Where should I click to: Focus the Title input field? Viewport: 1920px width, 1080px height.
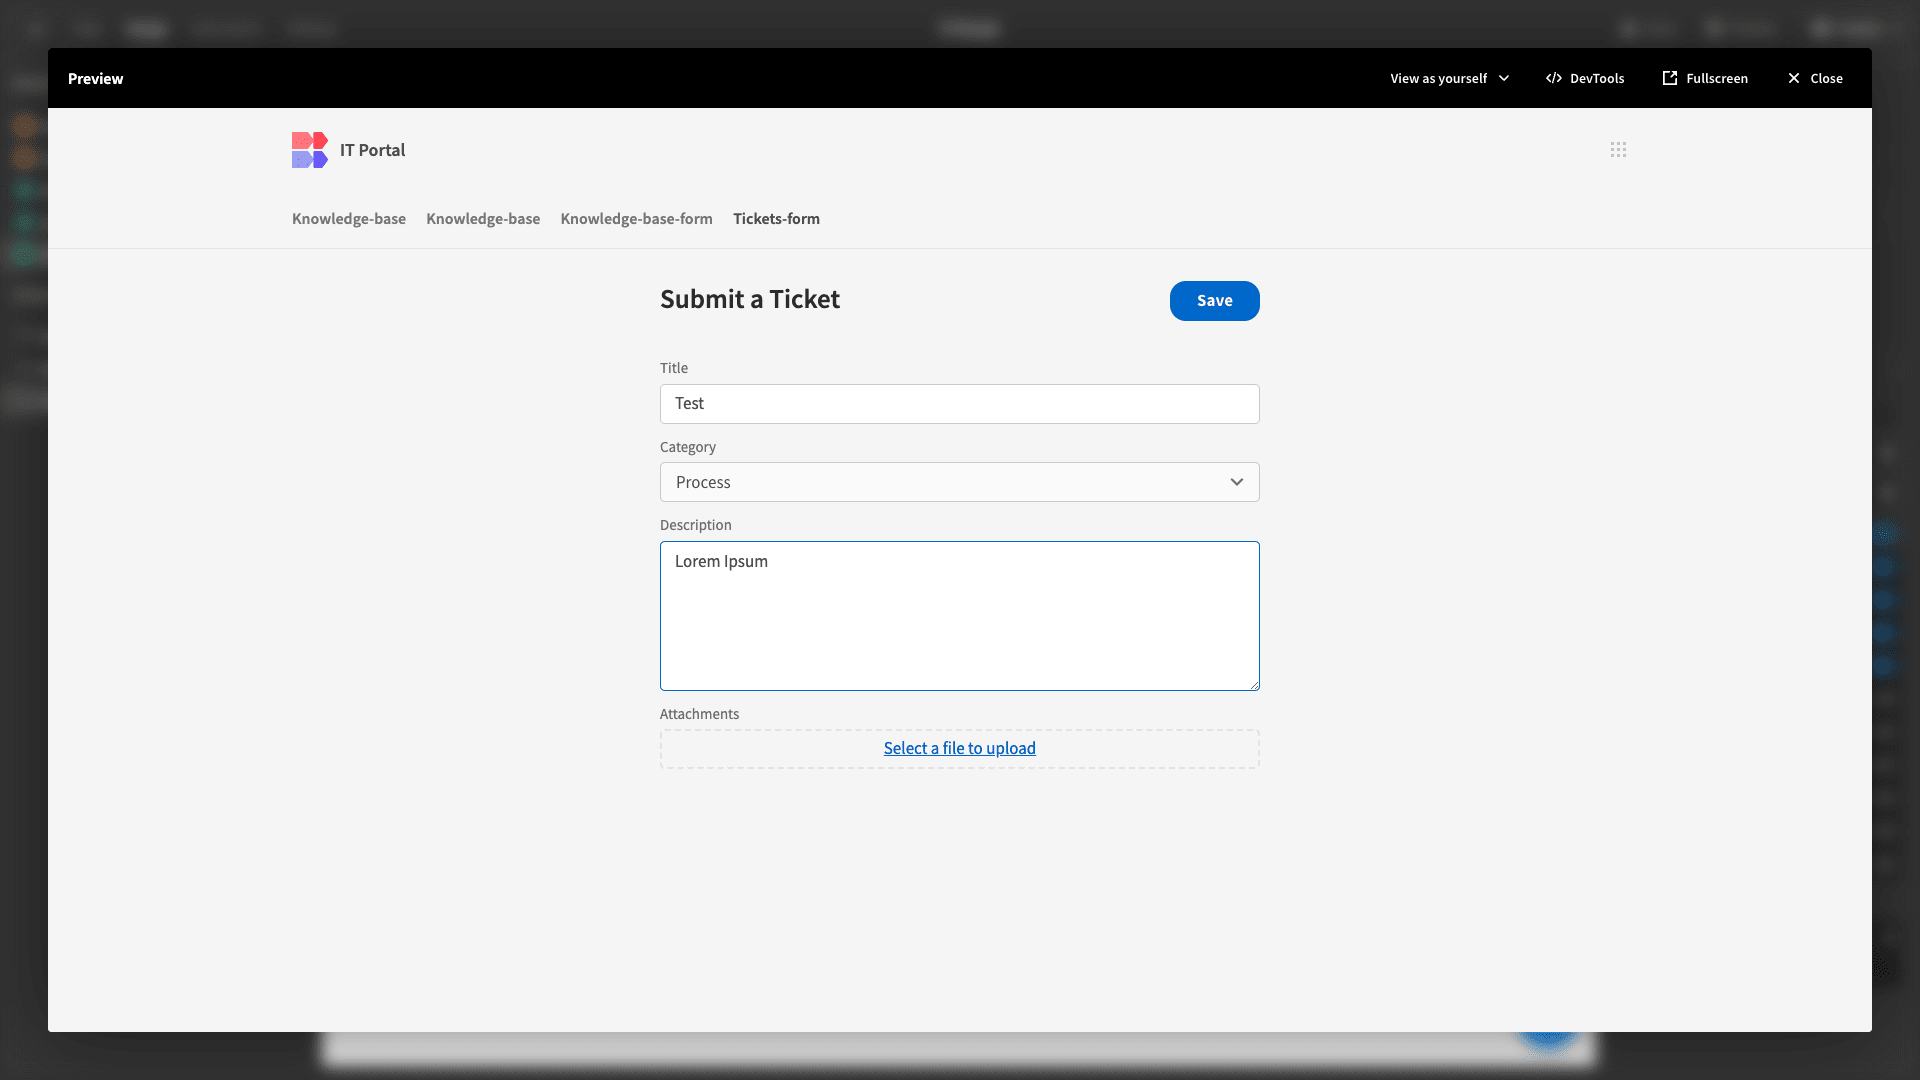tap(959, 404)
